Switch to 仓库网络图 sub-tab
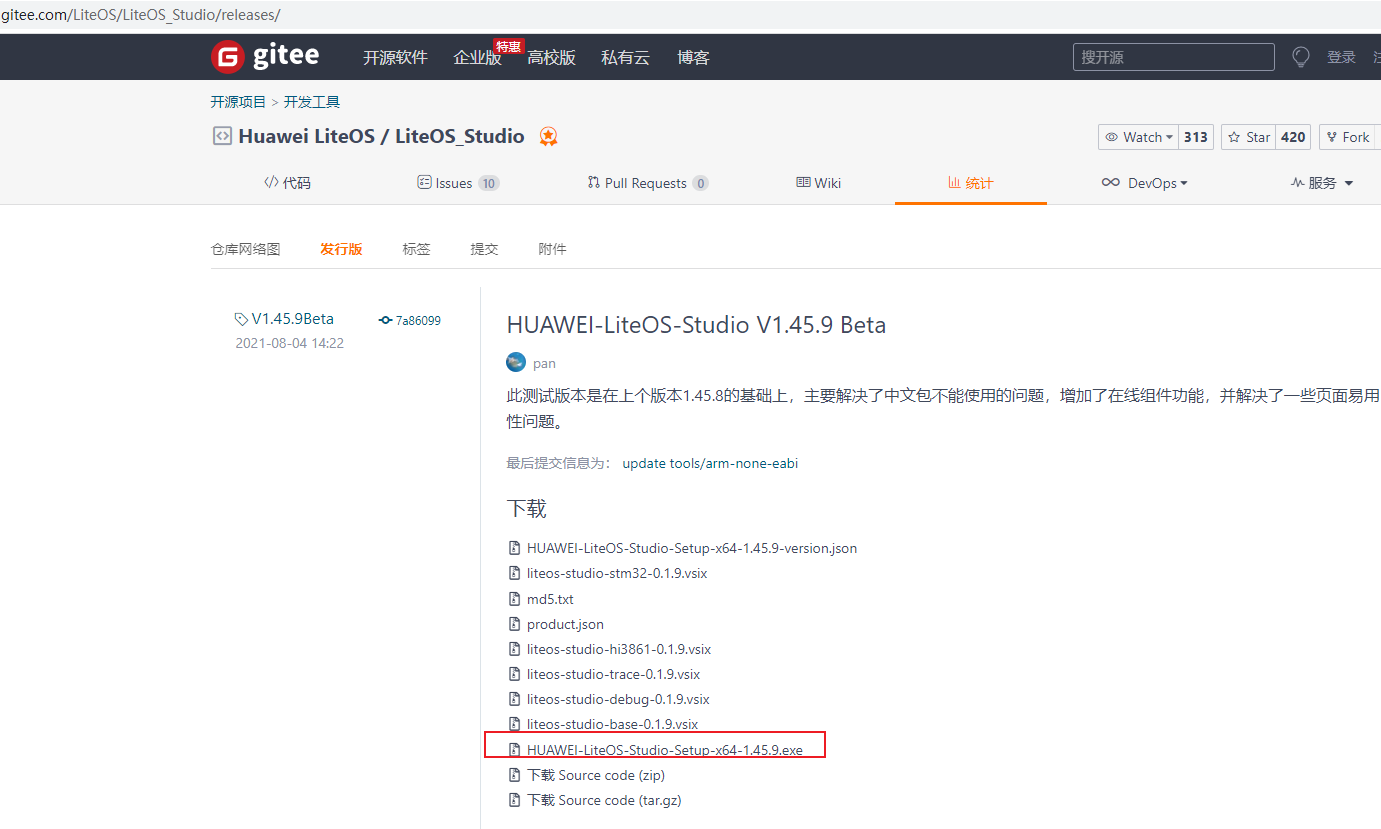The image size is (1381, 829). tap(245, 249)
